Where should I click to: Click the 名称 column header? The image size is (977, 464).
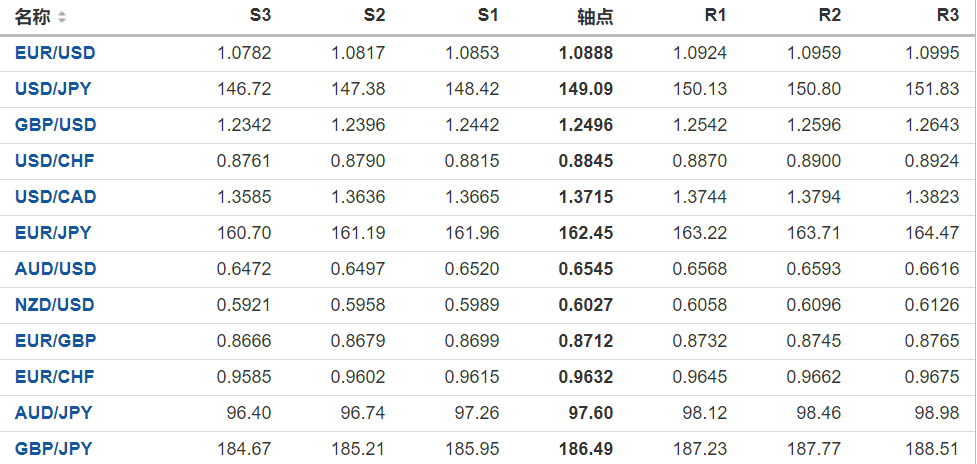(32, 17)
